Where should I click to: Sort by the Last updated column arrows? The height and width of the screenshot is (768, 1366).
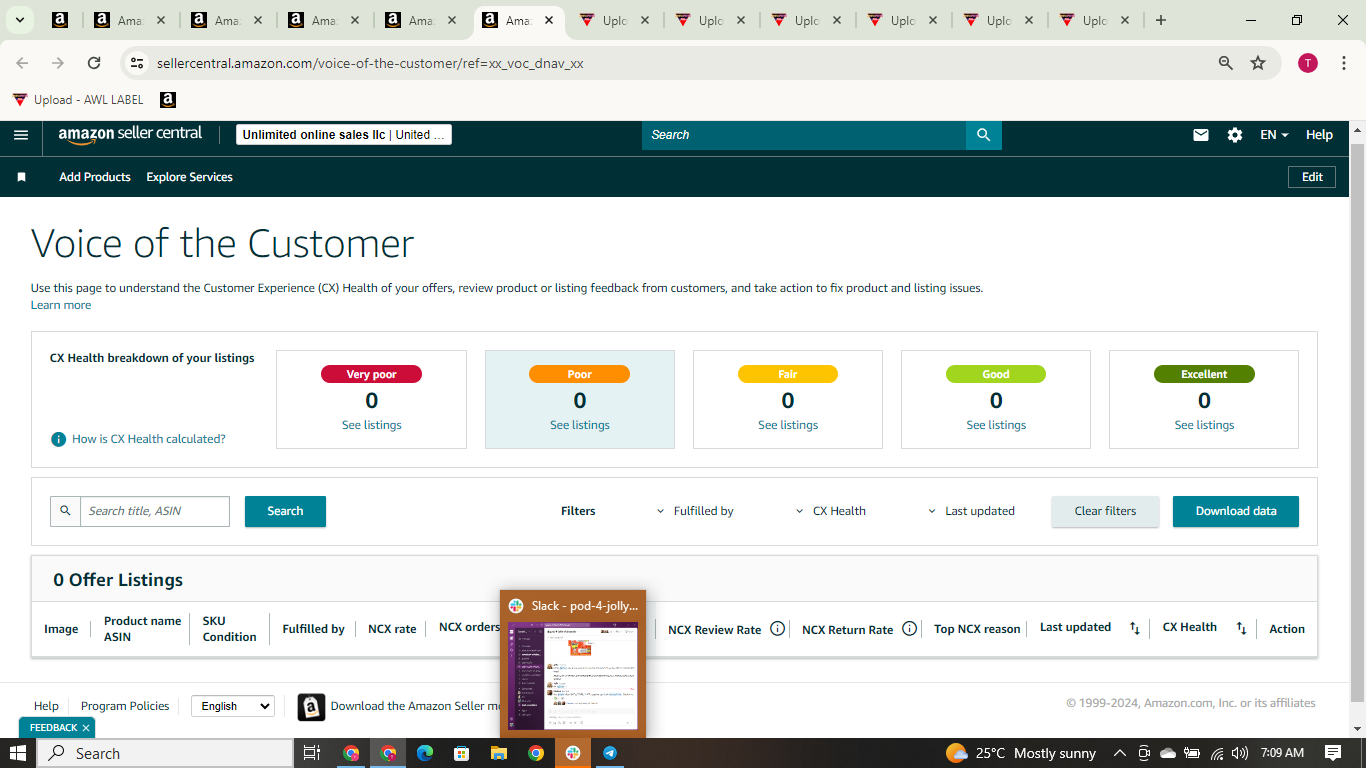[x=1135, y=628]
